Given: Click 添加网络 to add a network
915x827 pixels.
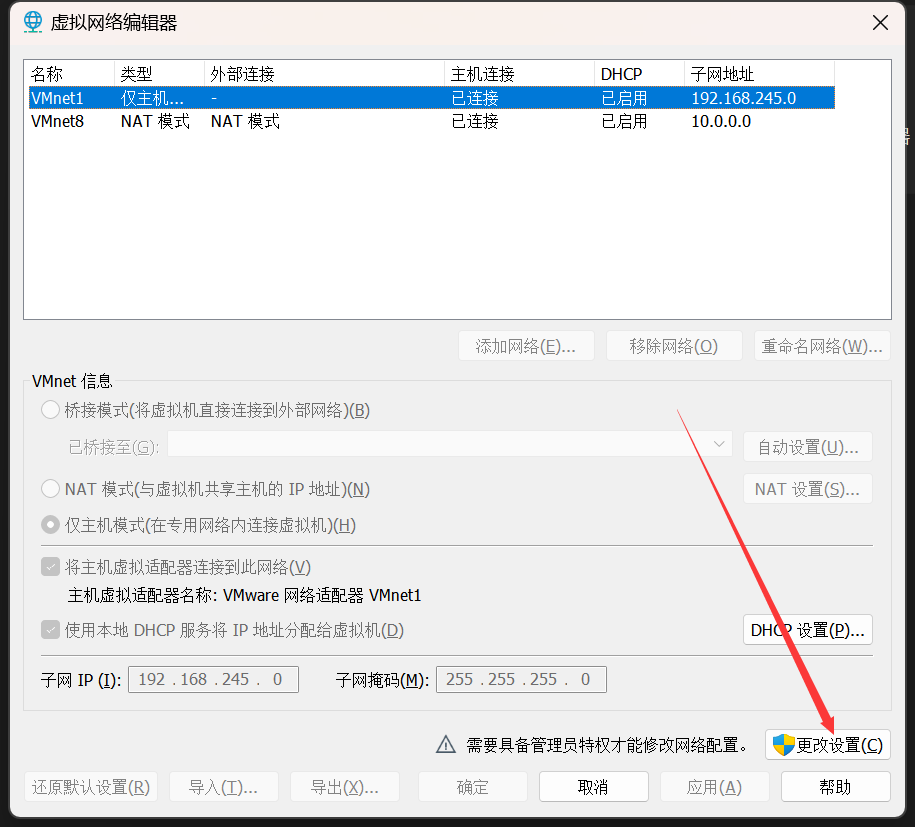Looking at the screenshot, I should (x=525, y=345).
